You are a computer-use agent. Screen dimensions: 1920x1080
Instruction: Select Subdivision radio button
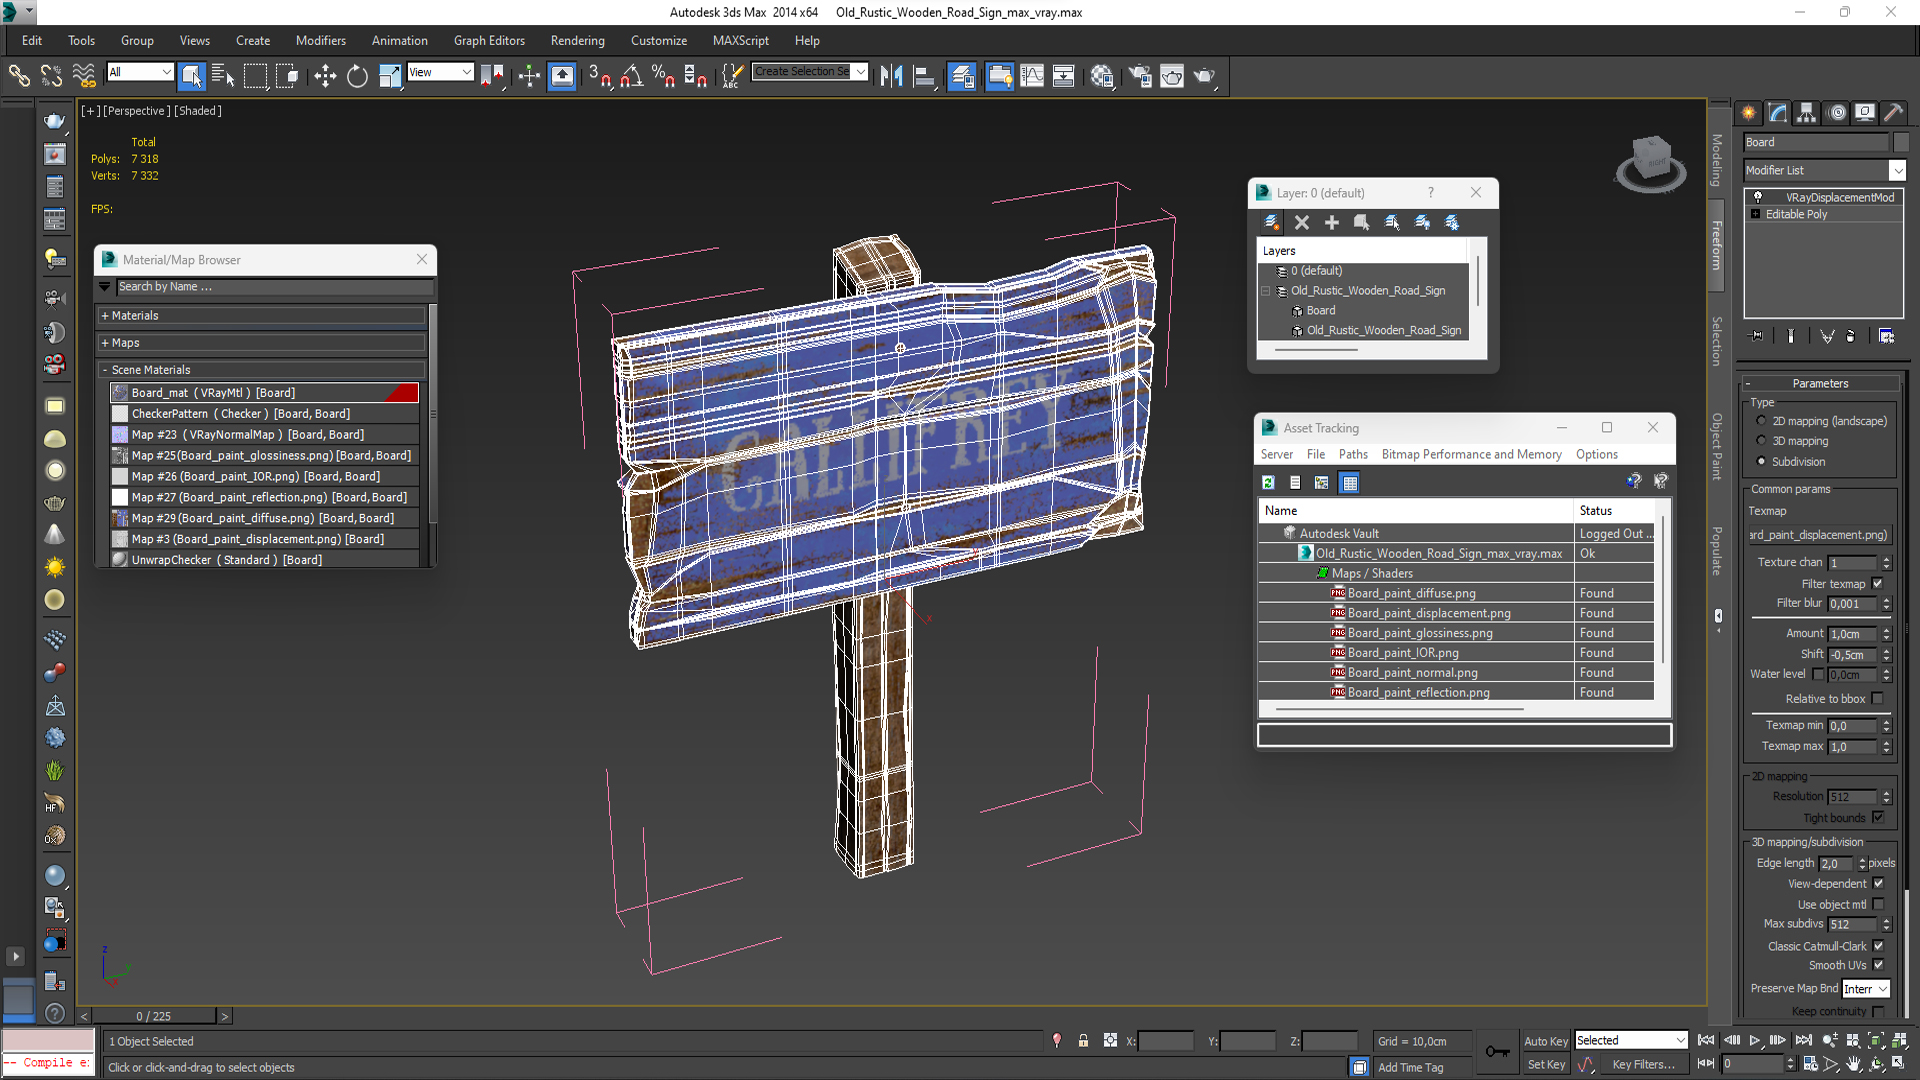pos(1761,461)
